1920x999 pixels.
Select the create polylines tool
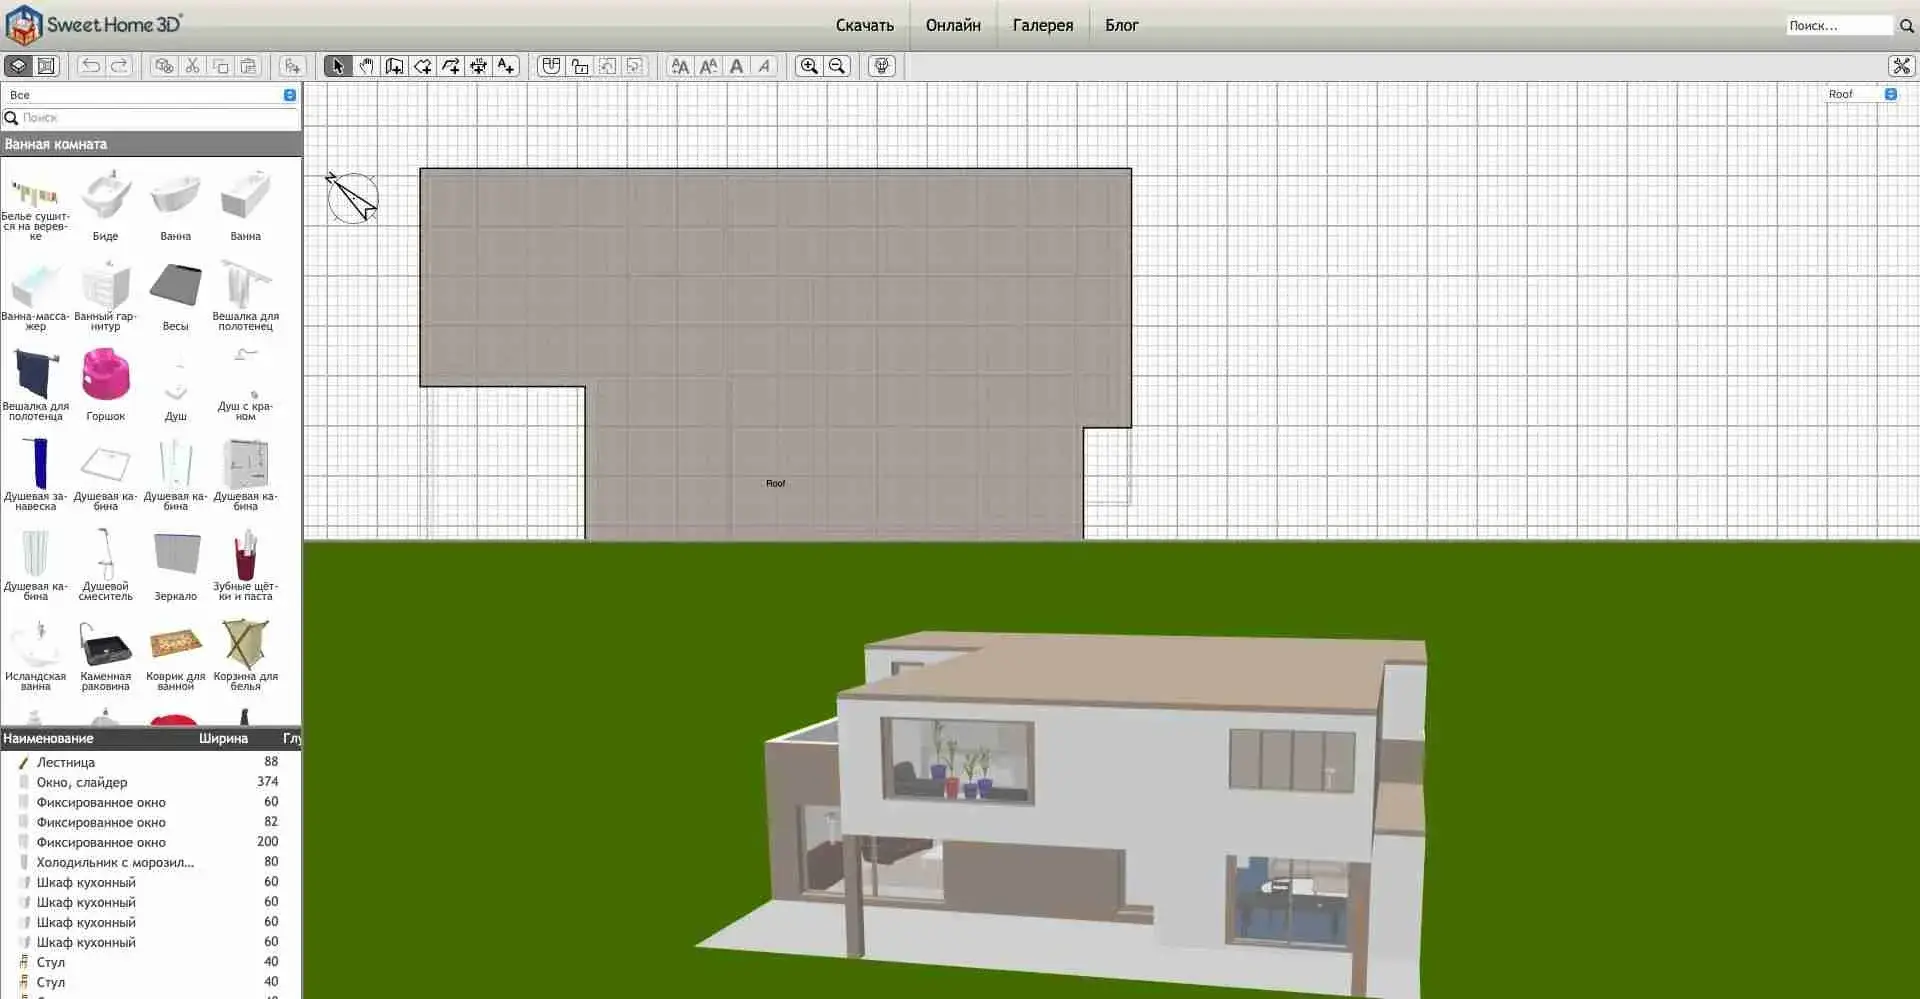coord(450,66)
